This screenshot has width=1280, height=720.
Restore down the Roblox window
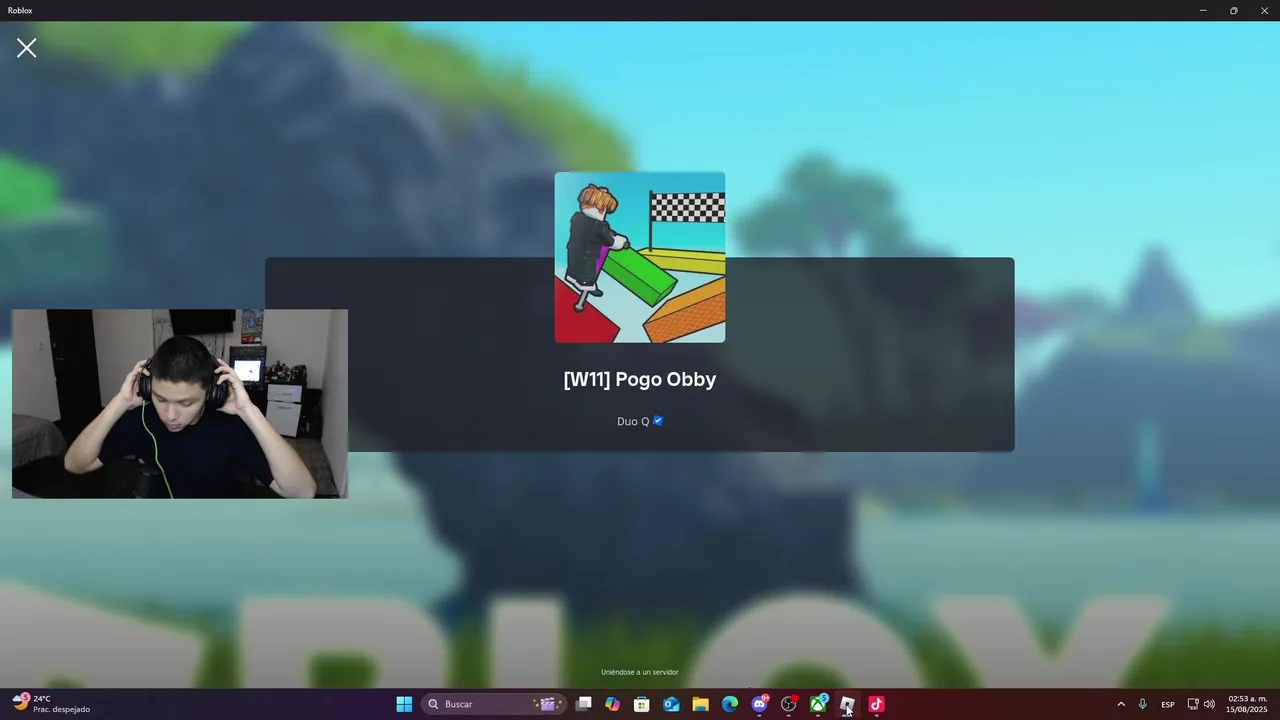point(1234,10)
